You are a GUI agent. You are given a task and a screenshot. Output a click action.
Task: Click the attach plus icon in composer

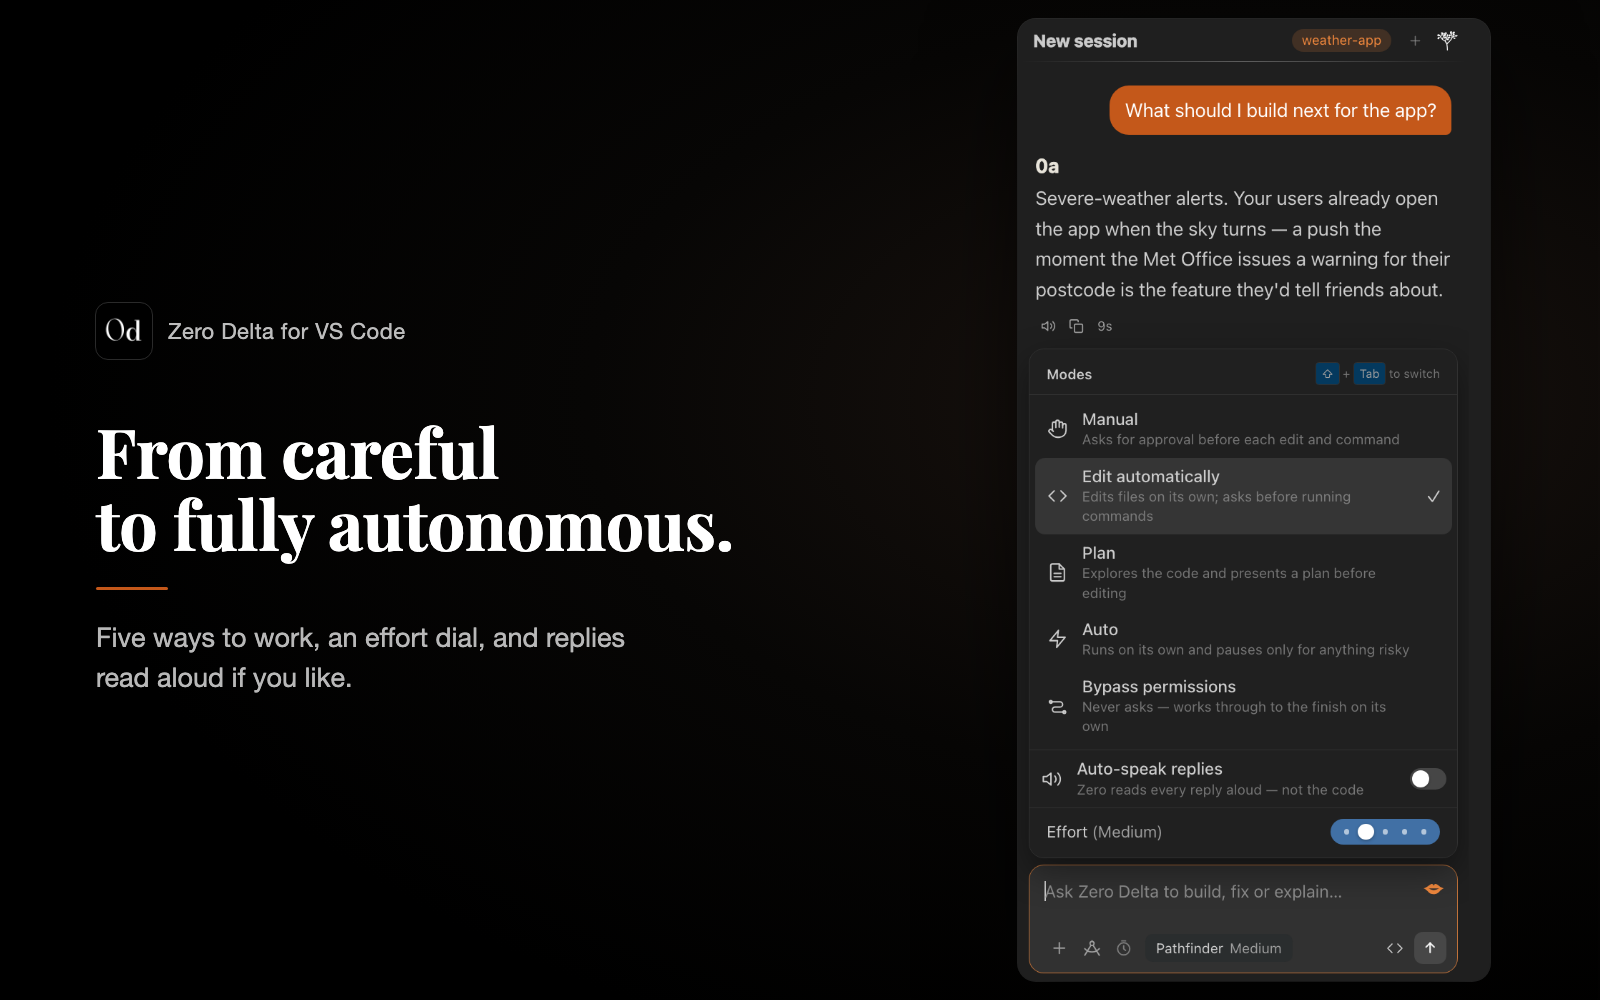[1059, 948]
